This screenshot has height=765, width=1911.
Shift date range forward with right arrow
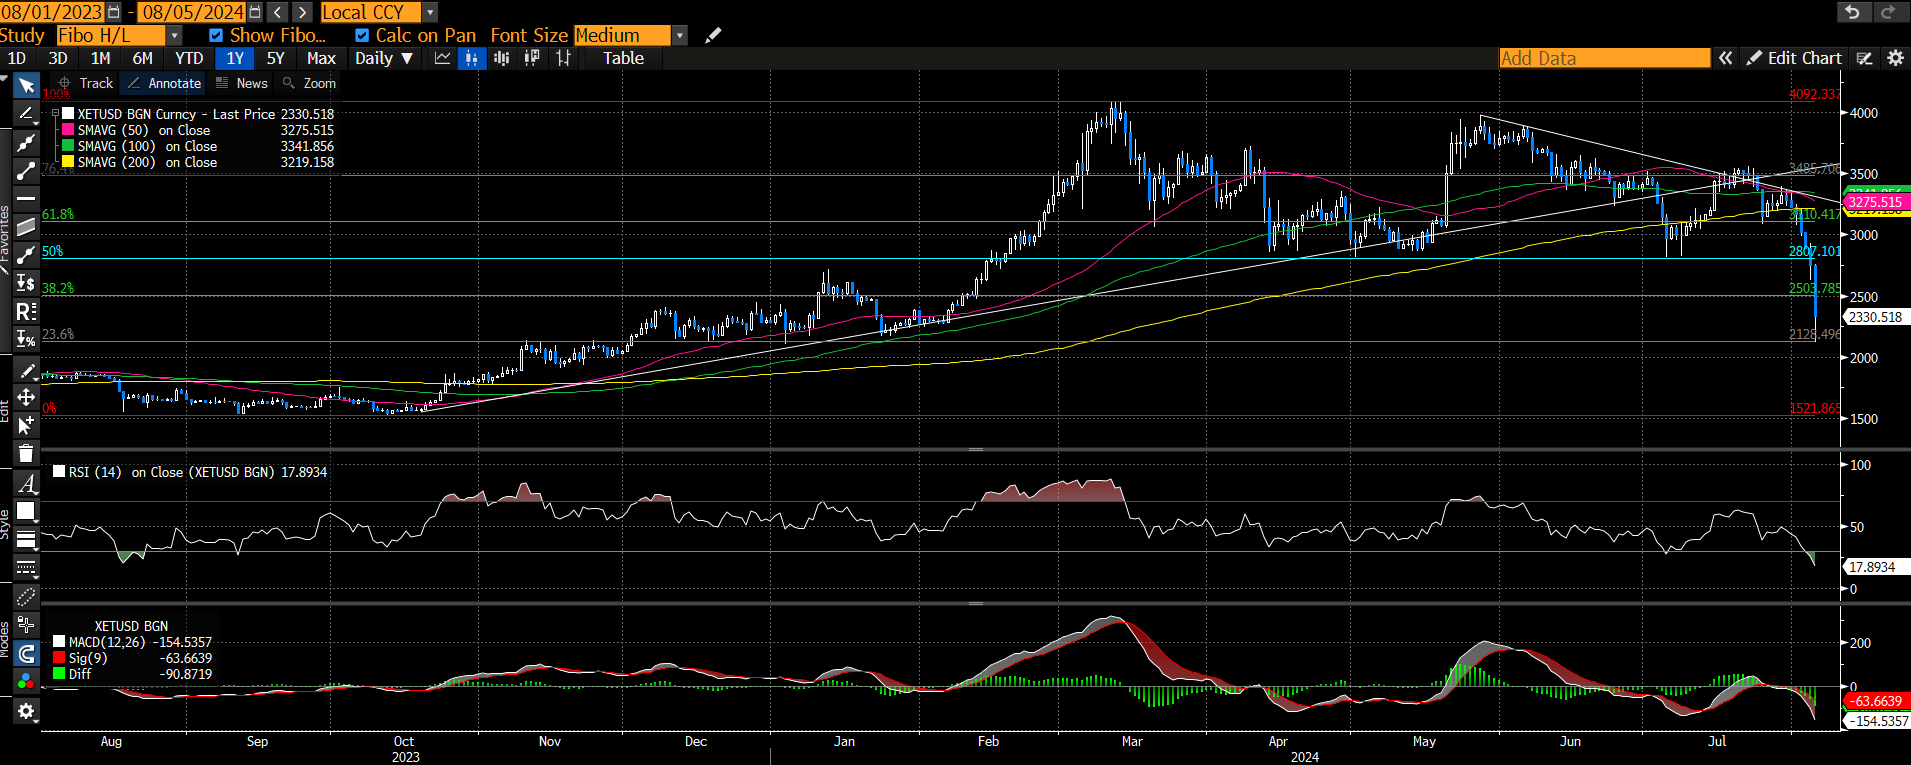tap(302, 12)
